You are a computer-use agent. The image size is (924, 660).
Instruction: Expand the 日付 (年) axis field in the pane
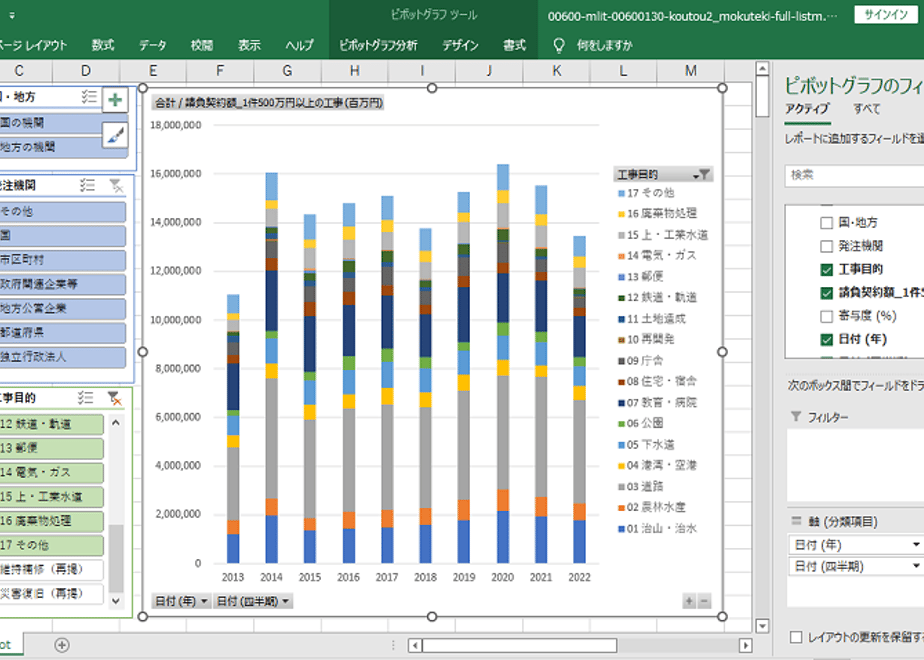pos(916,544)
